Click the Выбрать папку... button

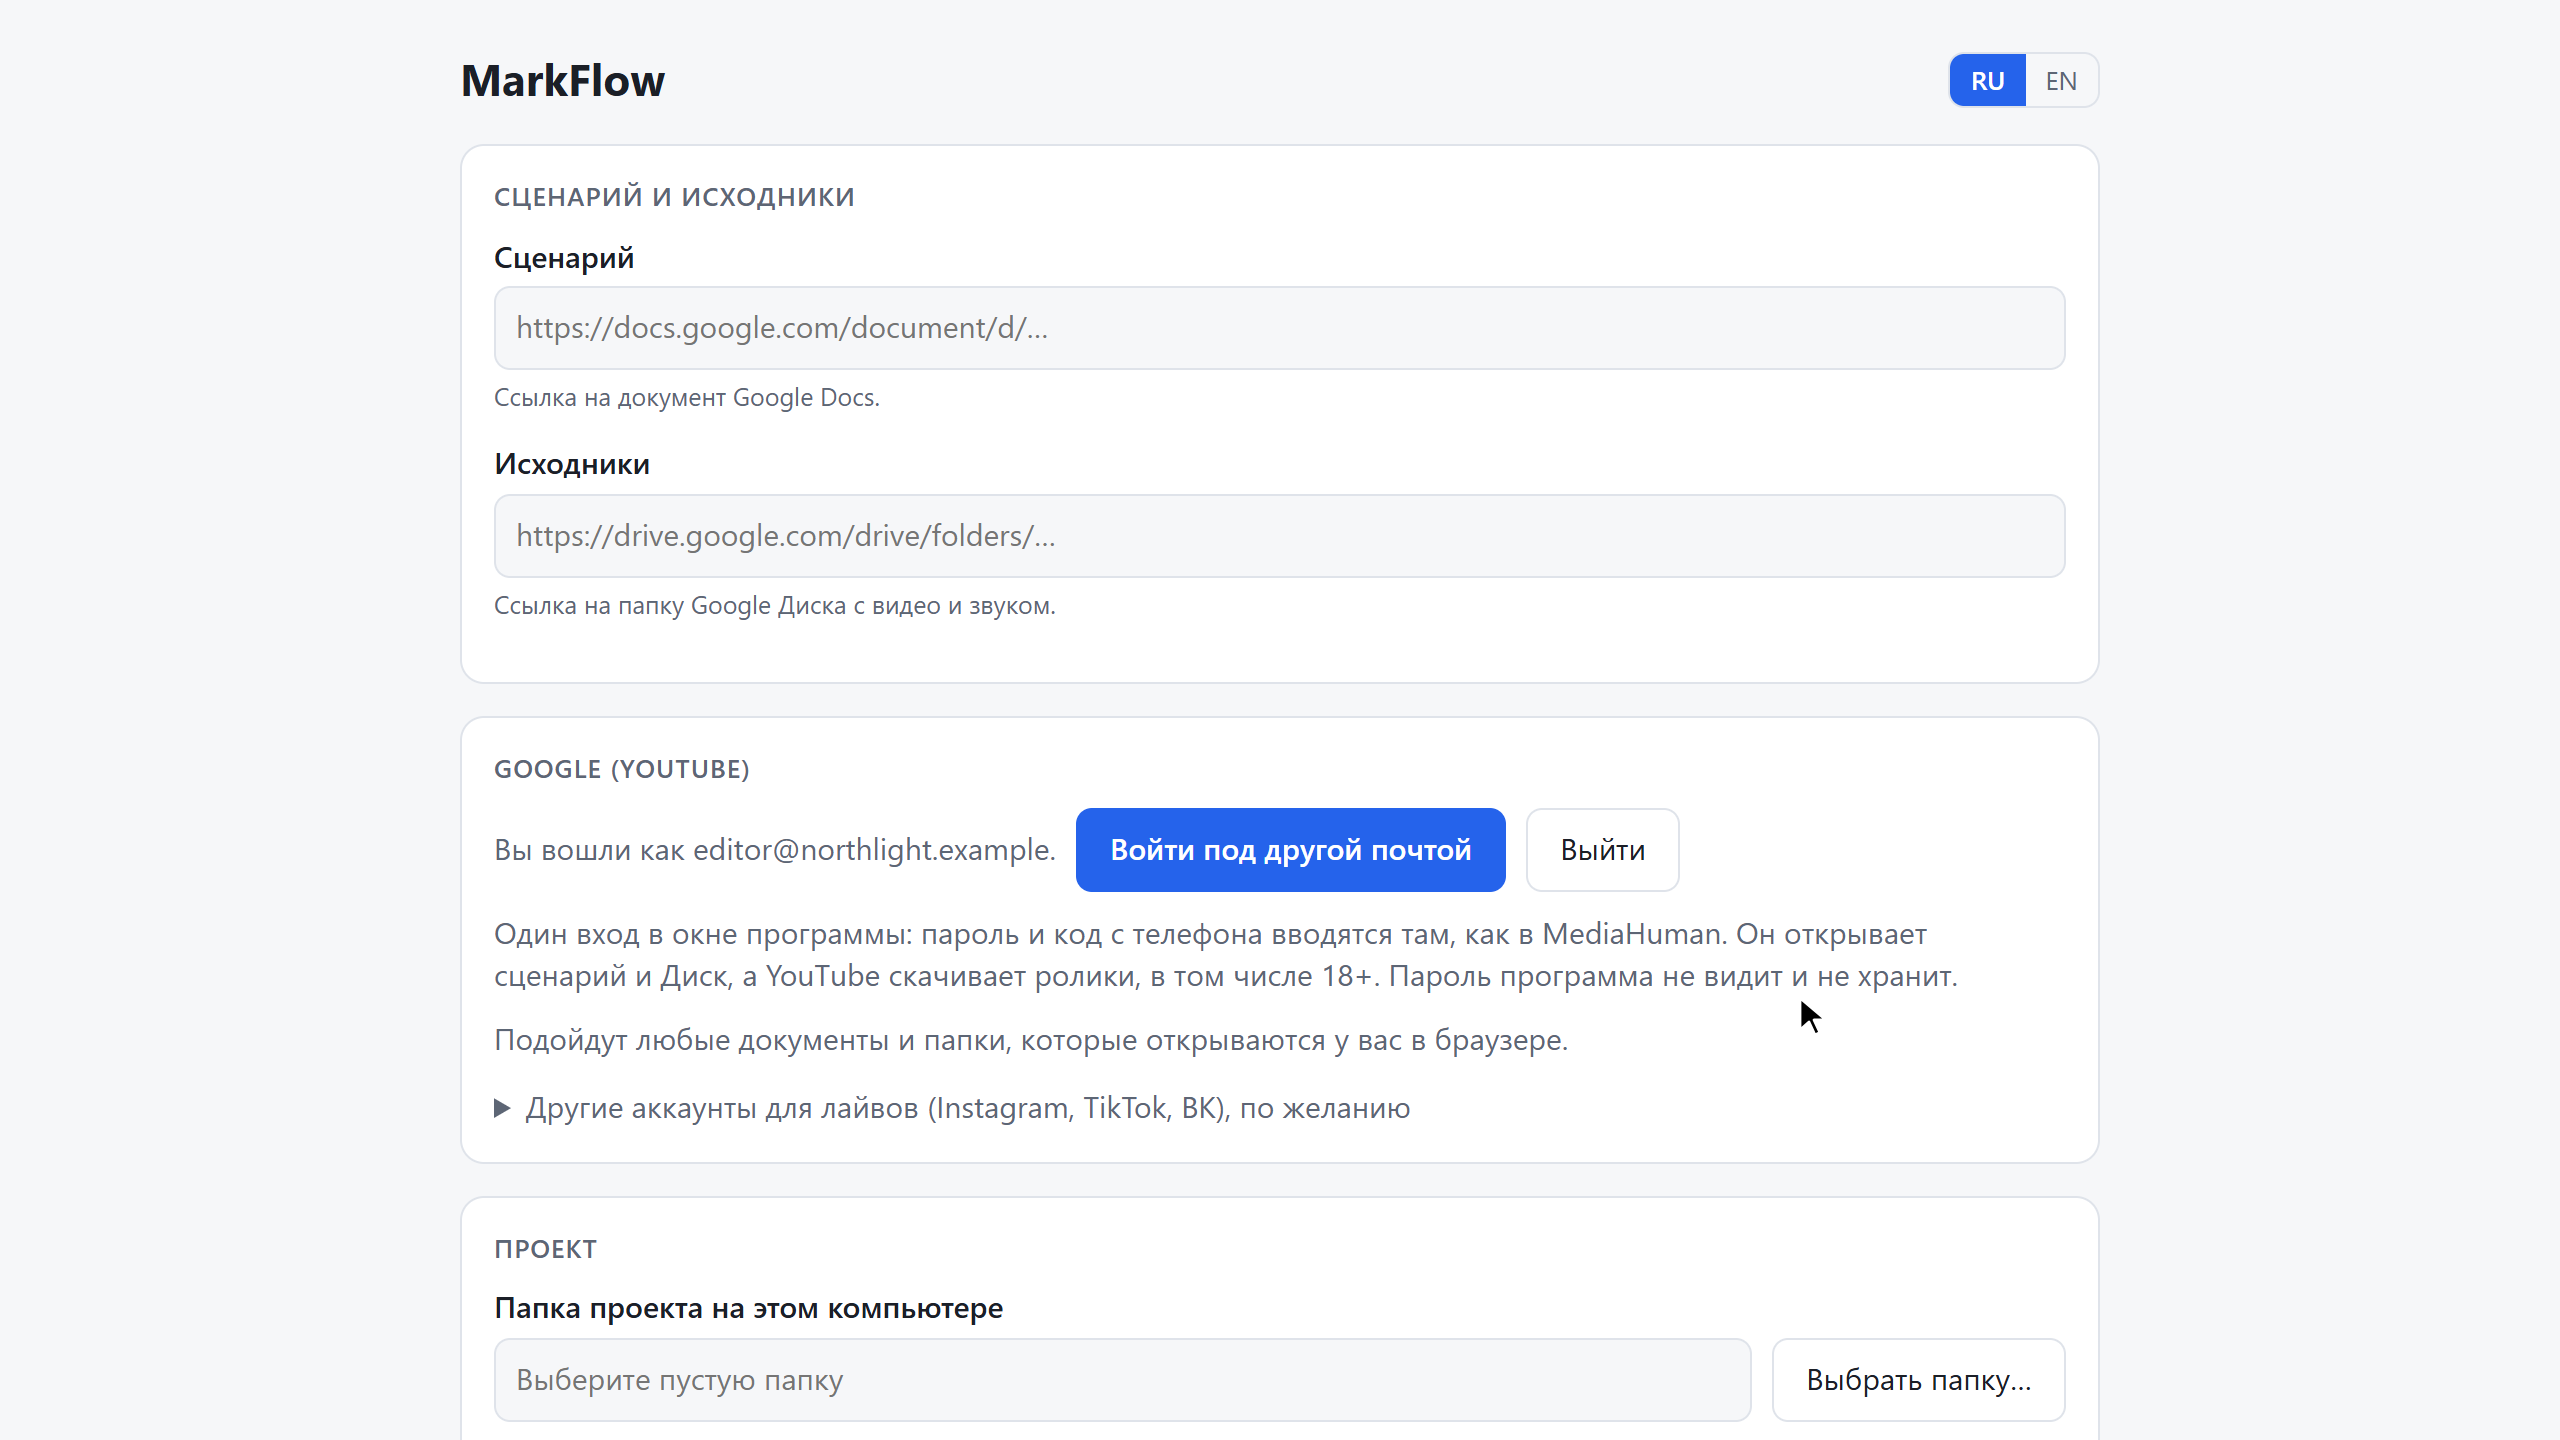pos(1918,1380)
